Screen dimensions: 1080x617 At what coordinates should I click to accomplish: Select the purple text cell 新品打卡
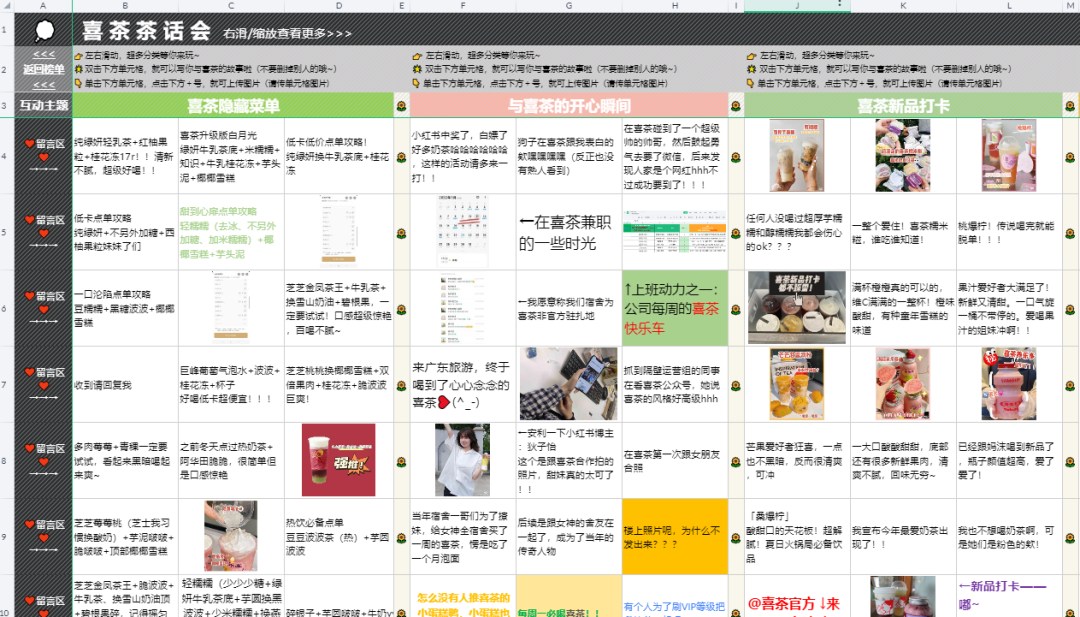click(x=1009, y=596)
